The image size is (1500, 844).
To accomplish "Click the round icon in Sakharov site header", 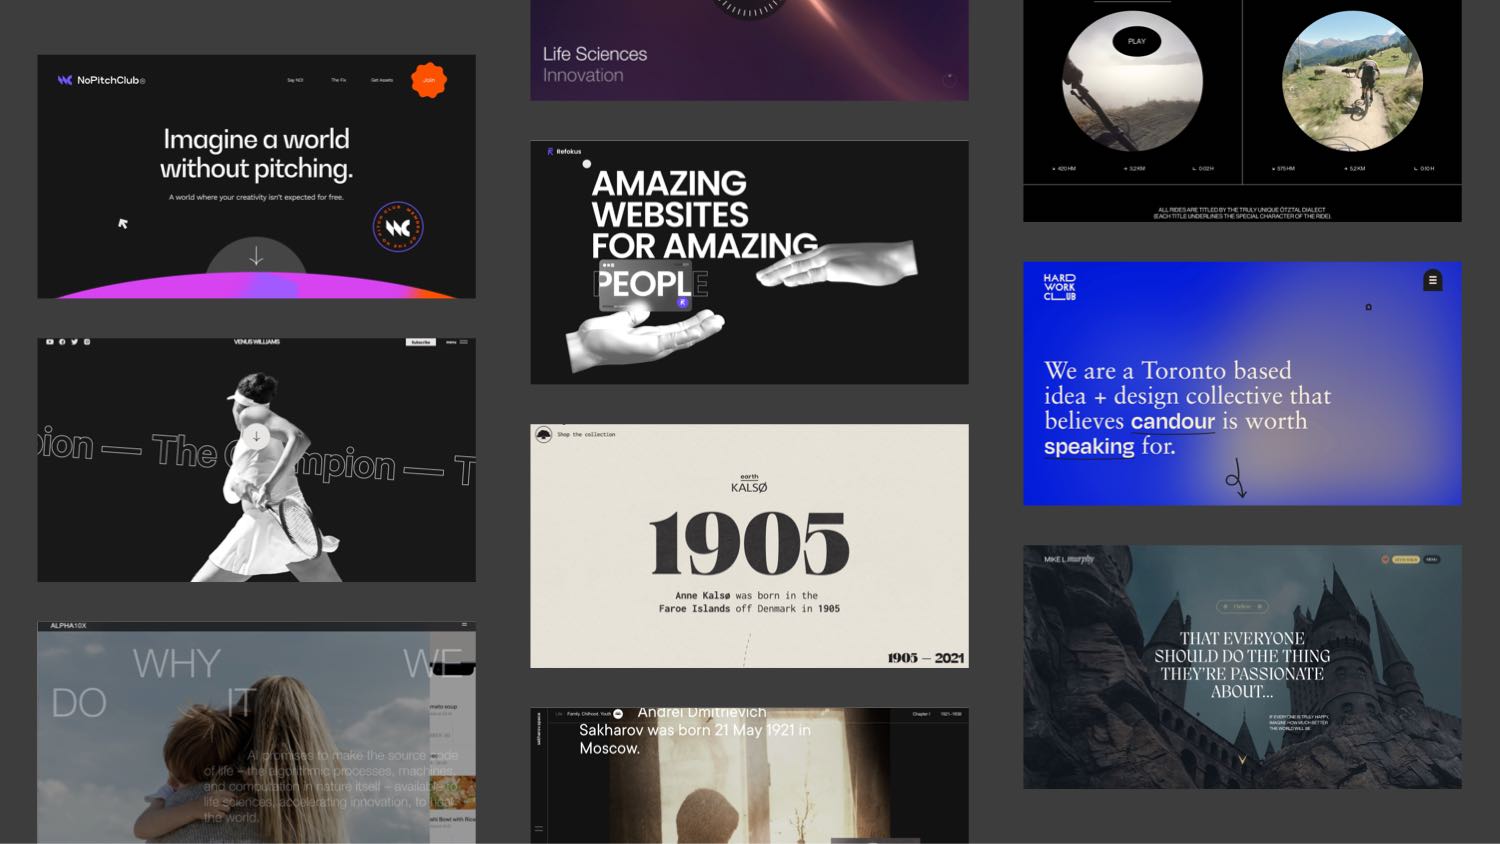I will (x=618, y=714).
